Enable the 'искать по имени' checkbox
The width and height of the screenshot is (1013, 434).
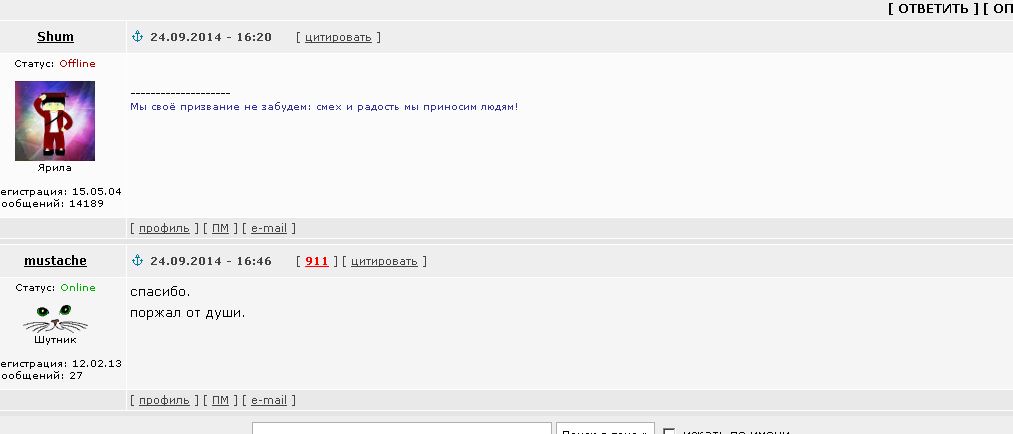point(670,430)
